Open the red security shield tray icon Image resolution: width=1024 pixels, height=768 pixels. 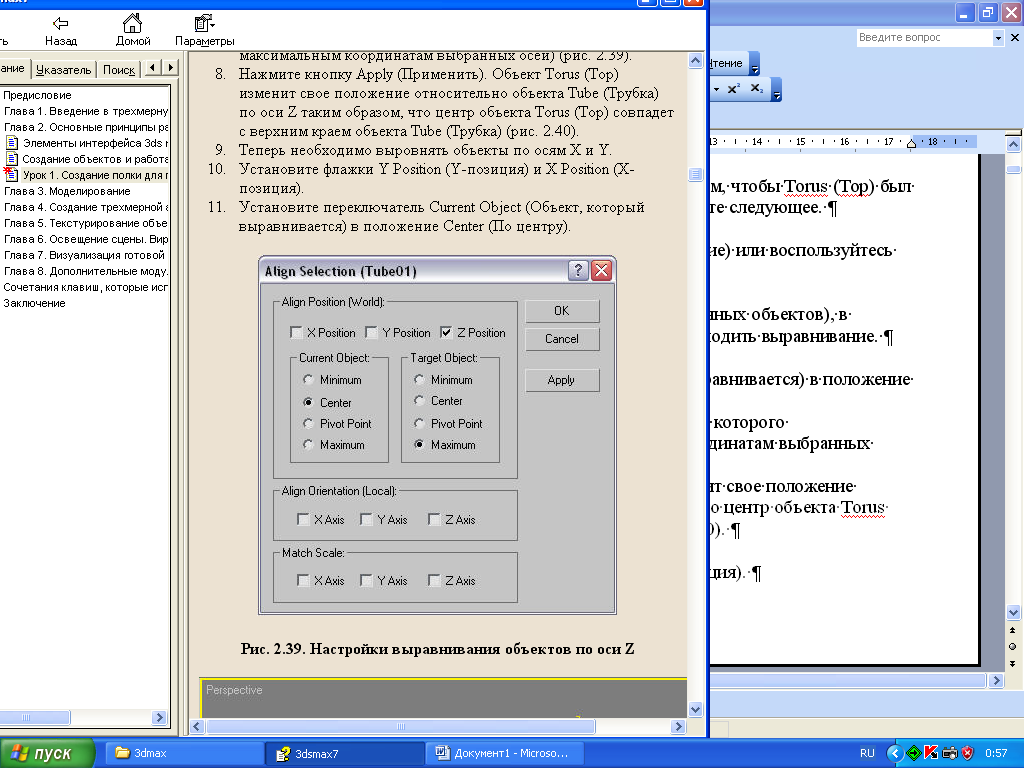click(967, 753)
